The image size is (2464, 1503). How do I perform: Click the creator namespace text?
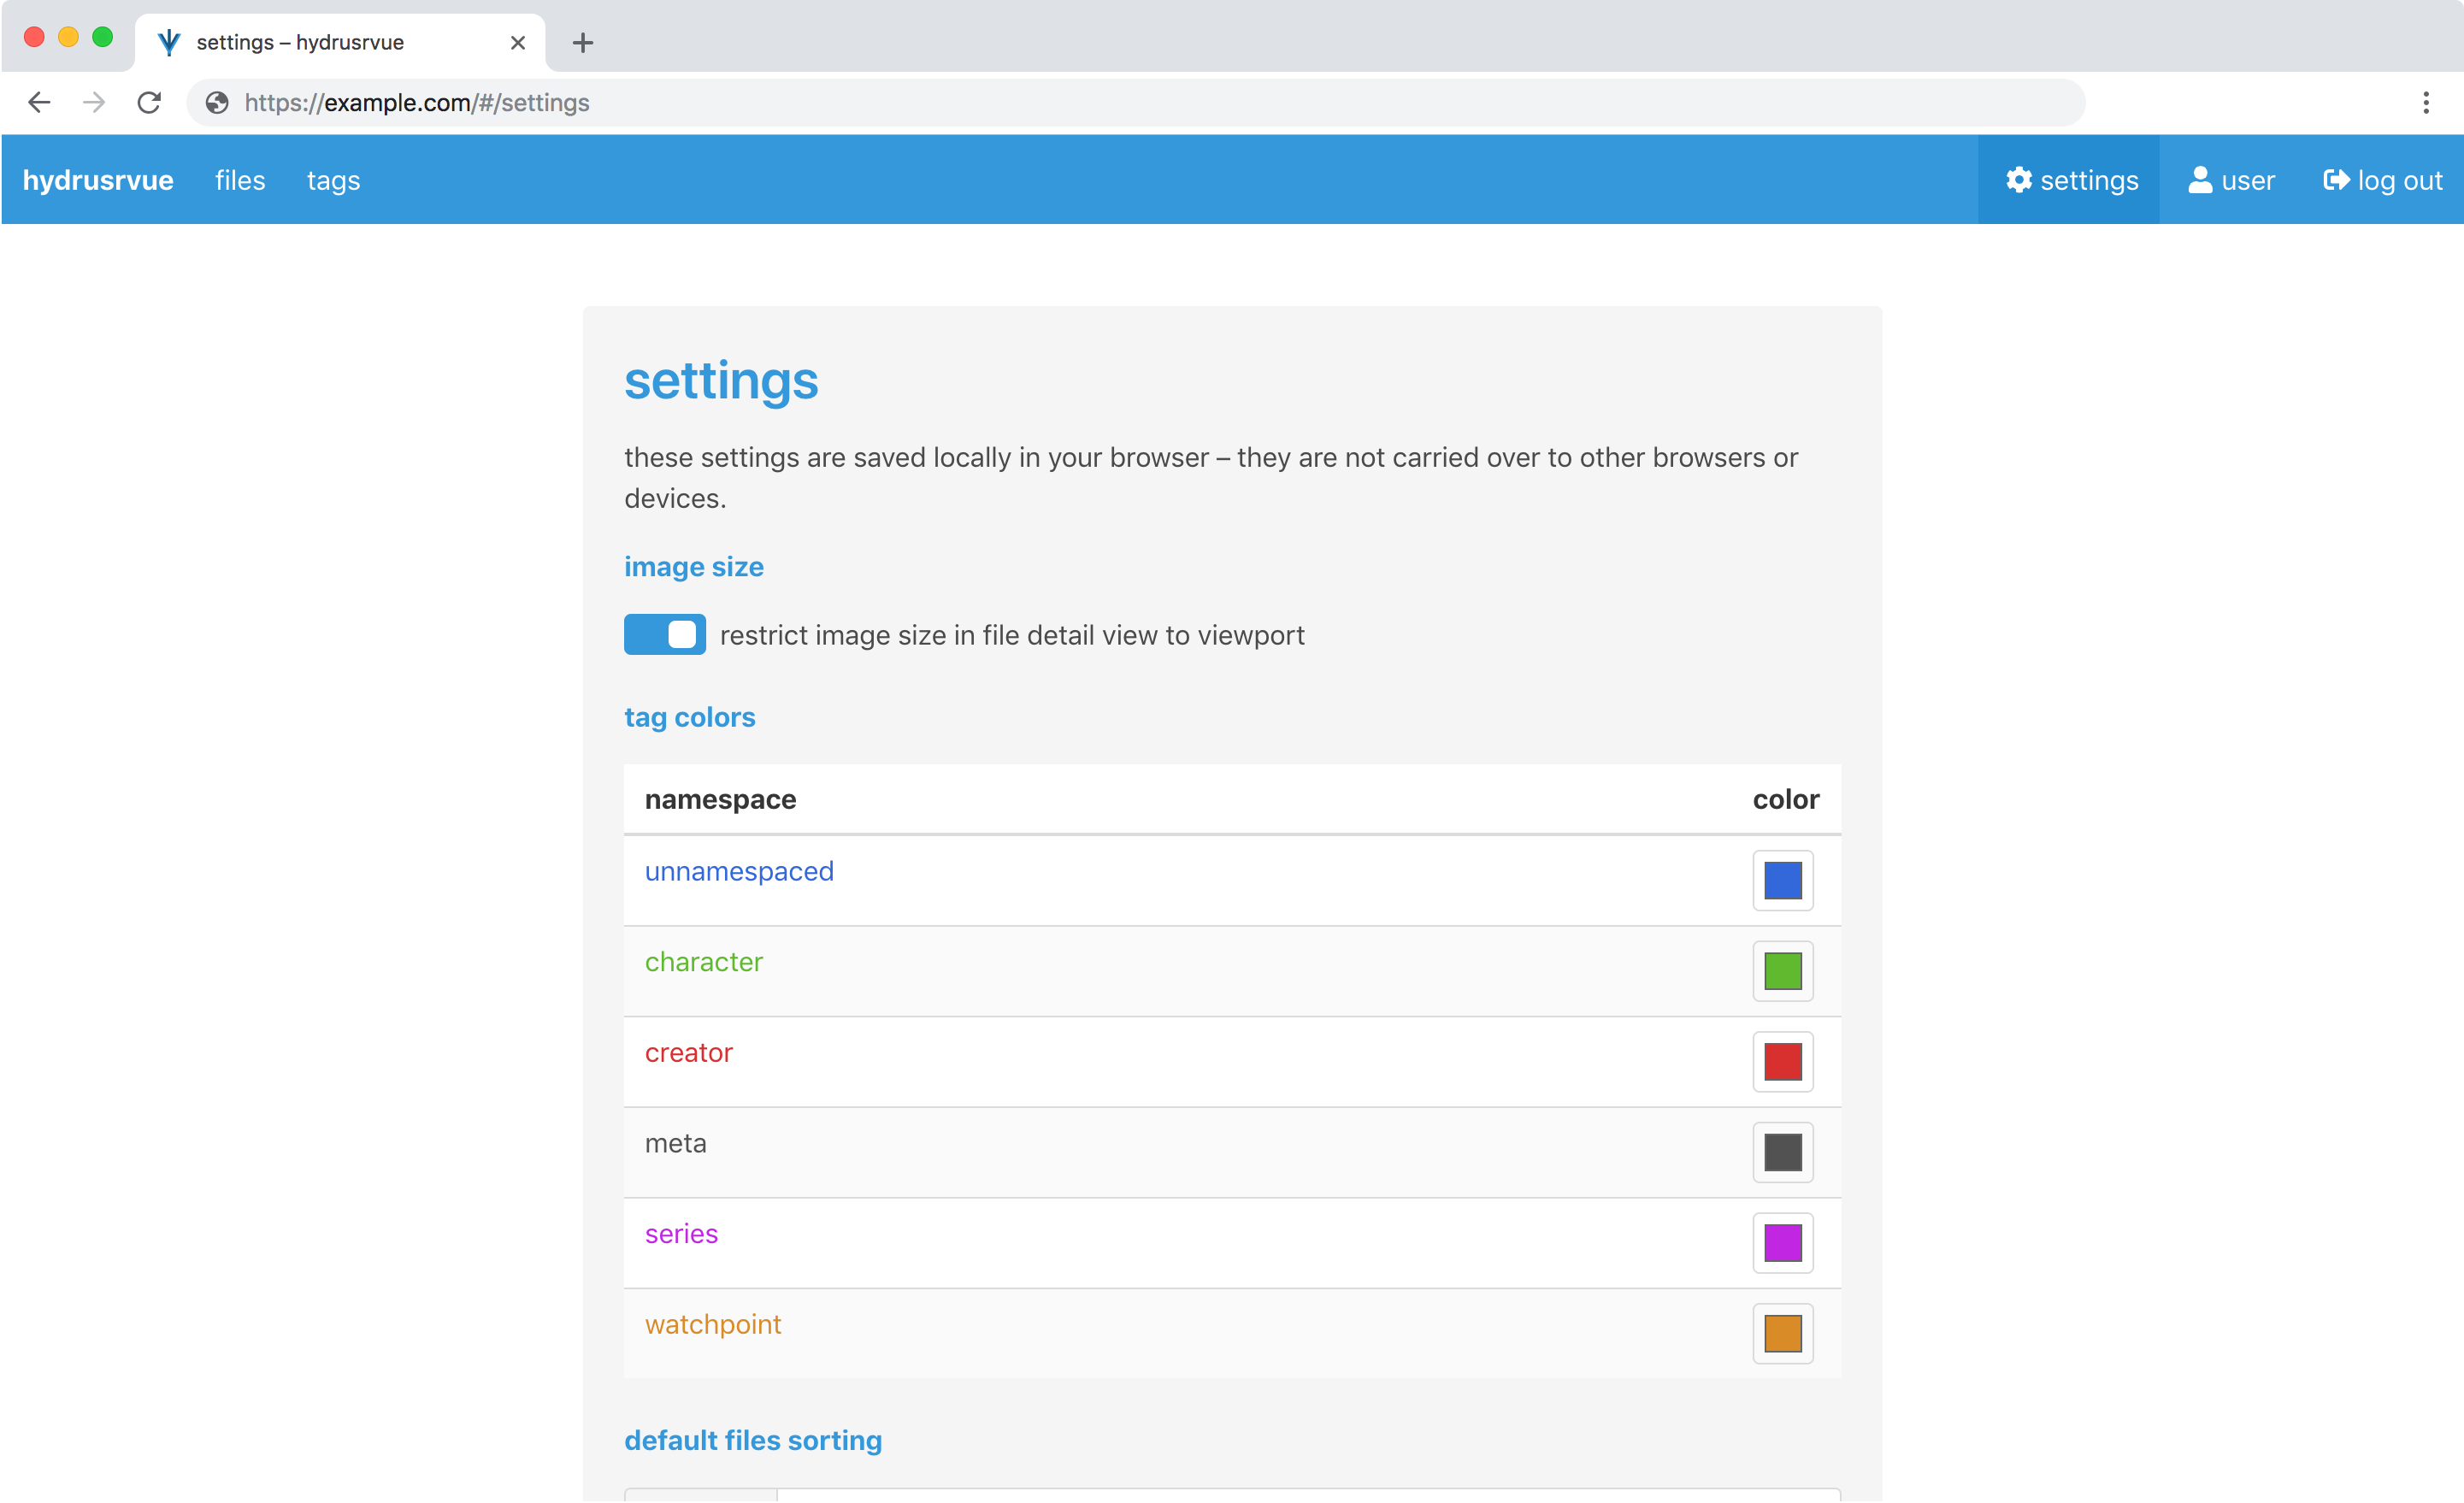pyautogui.click(x=688, y=1053)
